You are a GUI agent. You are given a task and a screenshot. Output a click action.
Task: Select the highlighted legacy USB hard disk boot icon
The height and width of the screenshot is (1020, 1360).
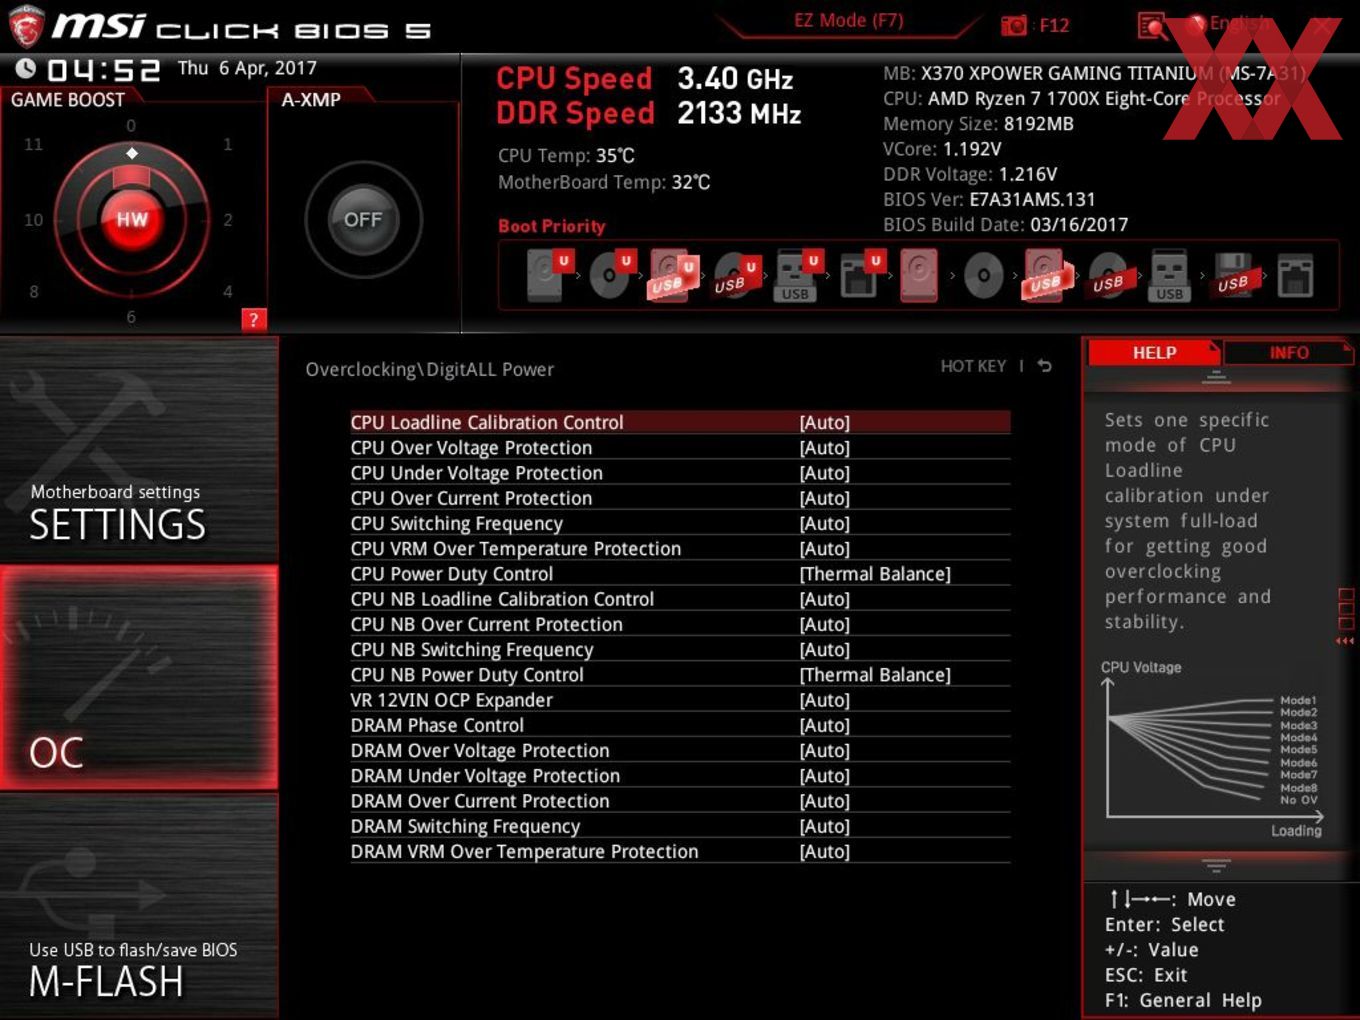tap(1046, 275)
